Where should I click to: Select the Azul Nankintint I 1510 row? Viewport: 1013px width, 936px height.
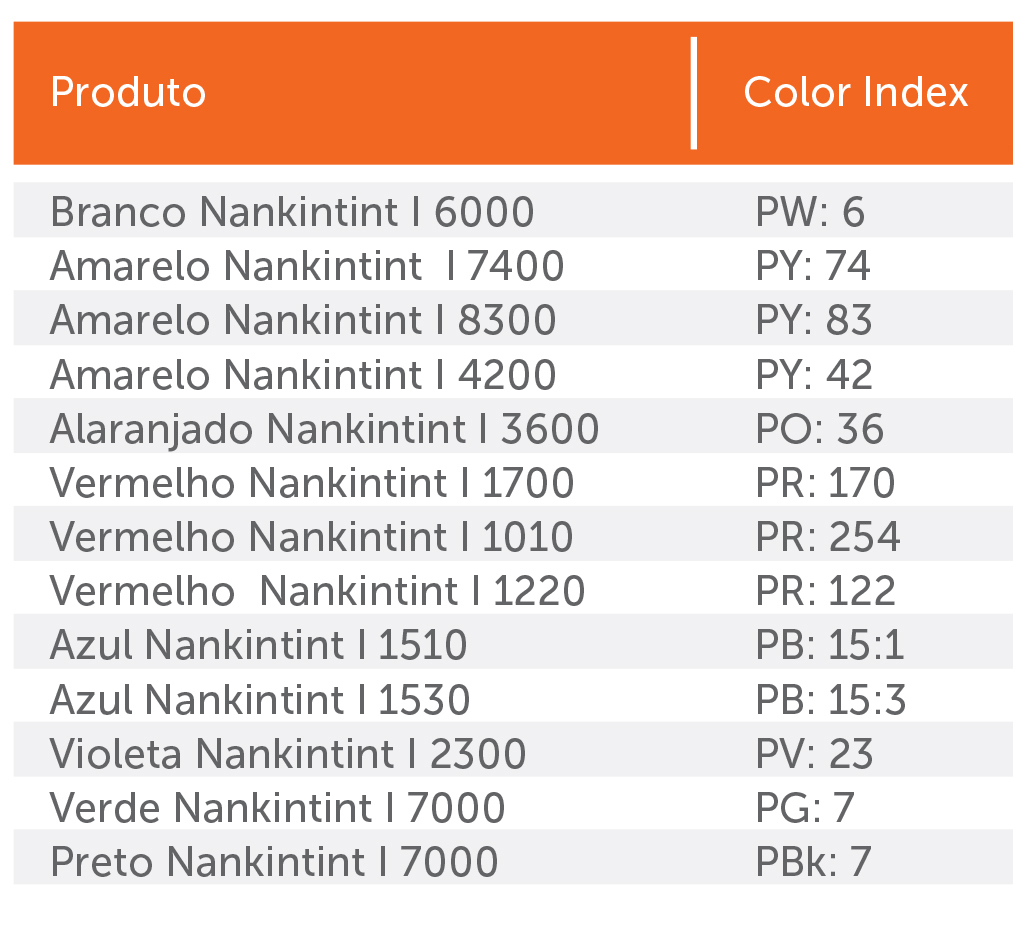click(258, 645)
